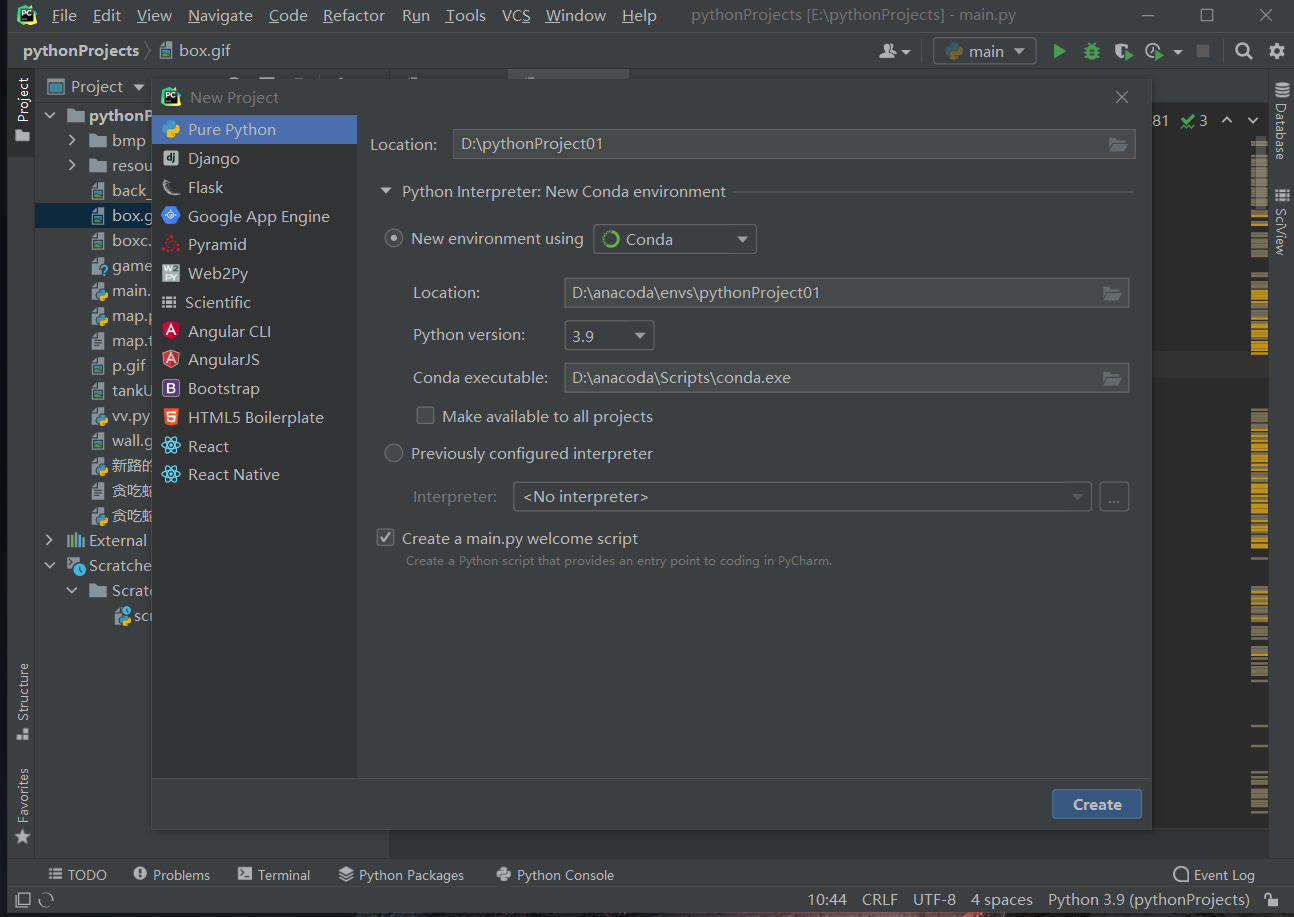Open the Navigate menu

220,16
